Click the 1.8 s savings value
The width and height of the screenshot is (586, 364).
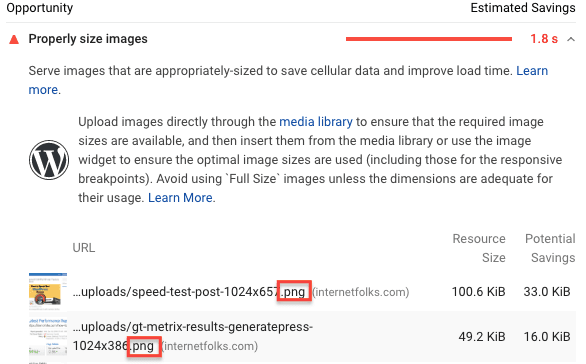click(544, 39)
